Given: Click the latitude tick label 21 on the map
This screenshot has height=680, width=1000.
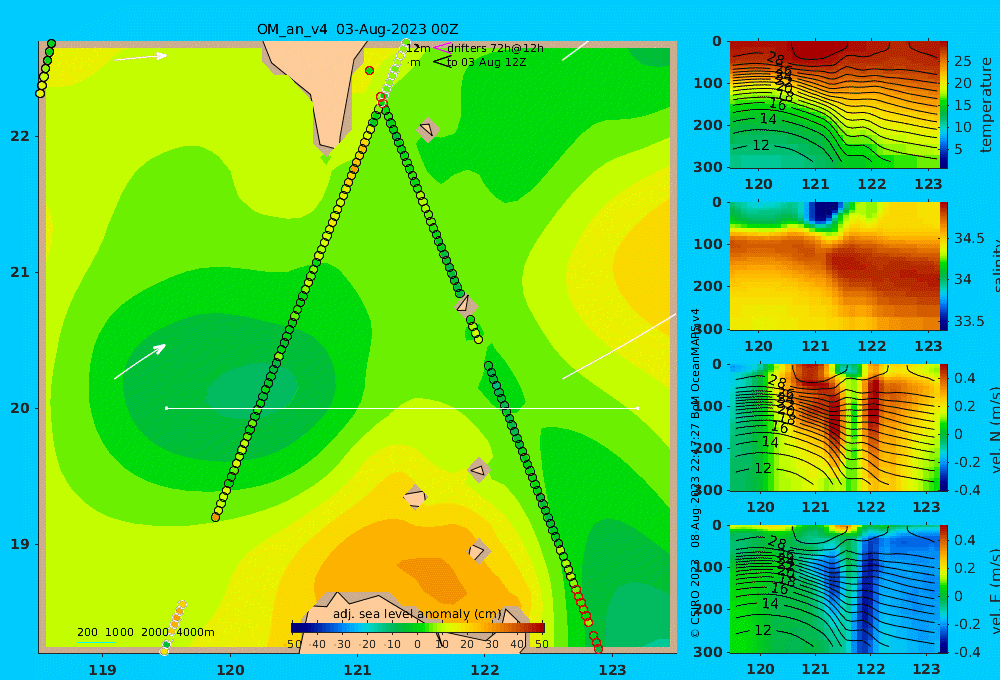Looking at the screenshot, I should tap(20, 272).
